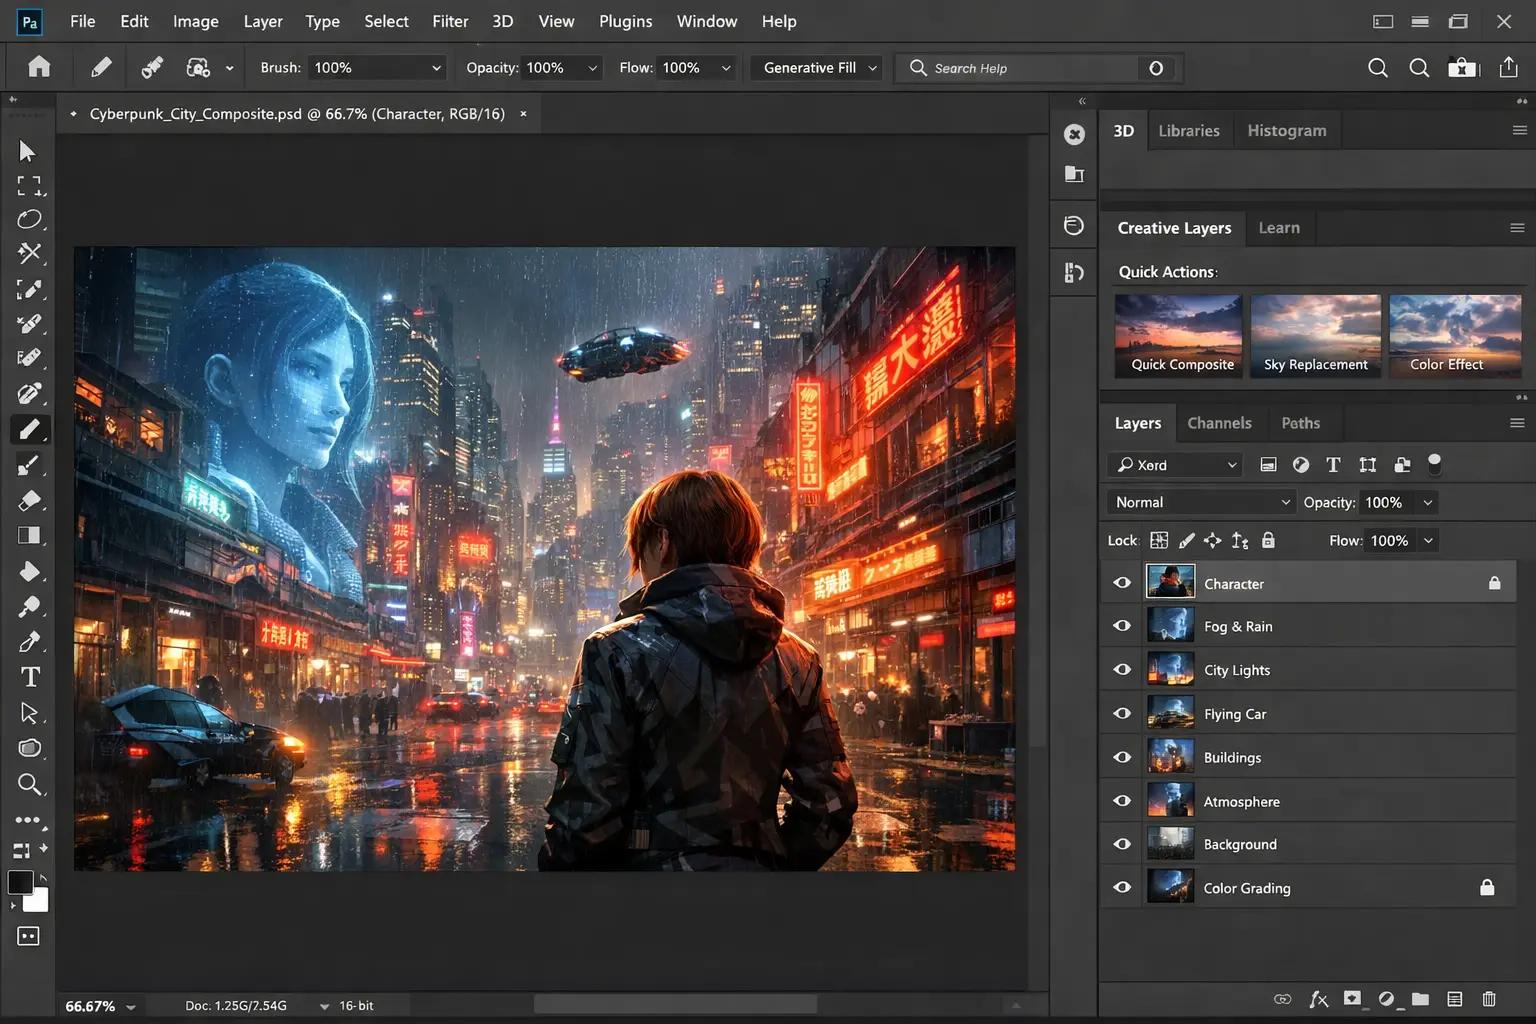
Task: Select the Move tool
Action: pyautogui.click(x=30, y=150)
